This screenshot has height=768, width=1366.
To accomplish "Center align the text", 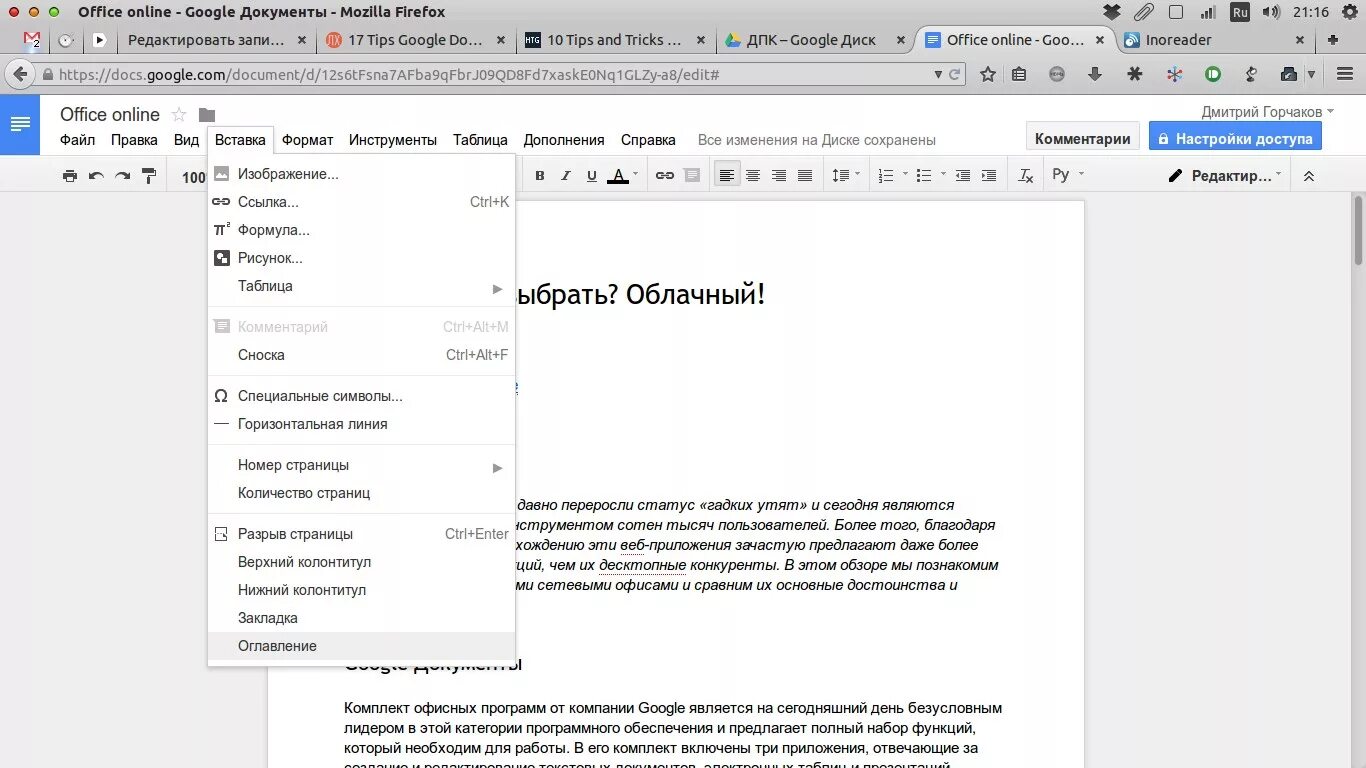I will pyautogui.click(x=753, y=175).
